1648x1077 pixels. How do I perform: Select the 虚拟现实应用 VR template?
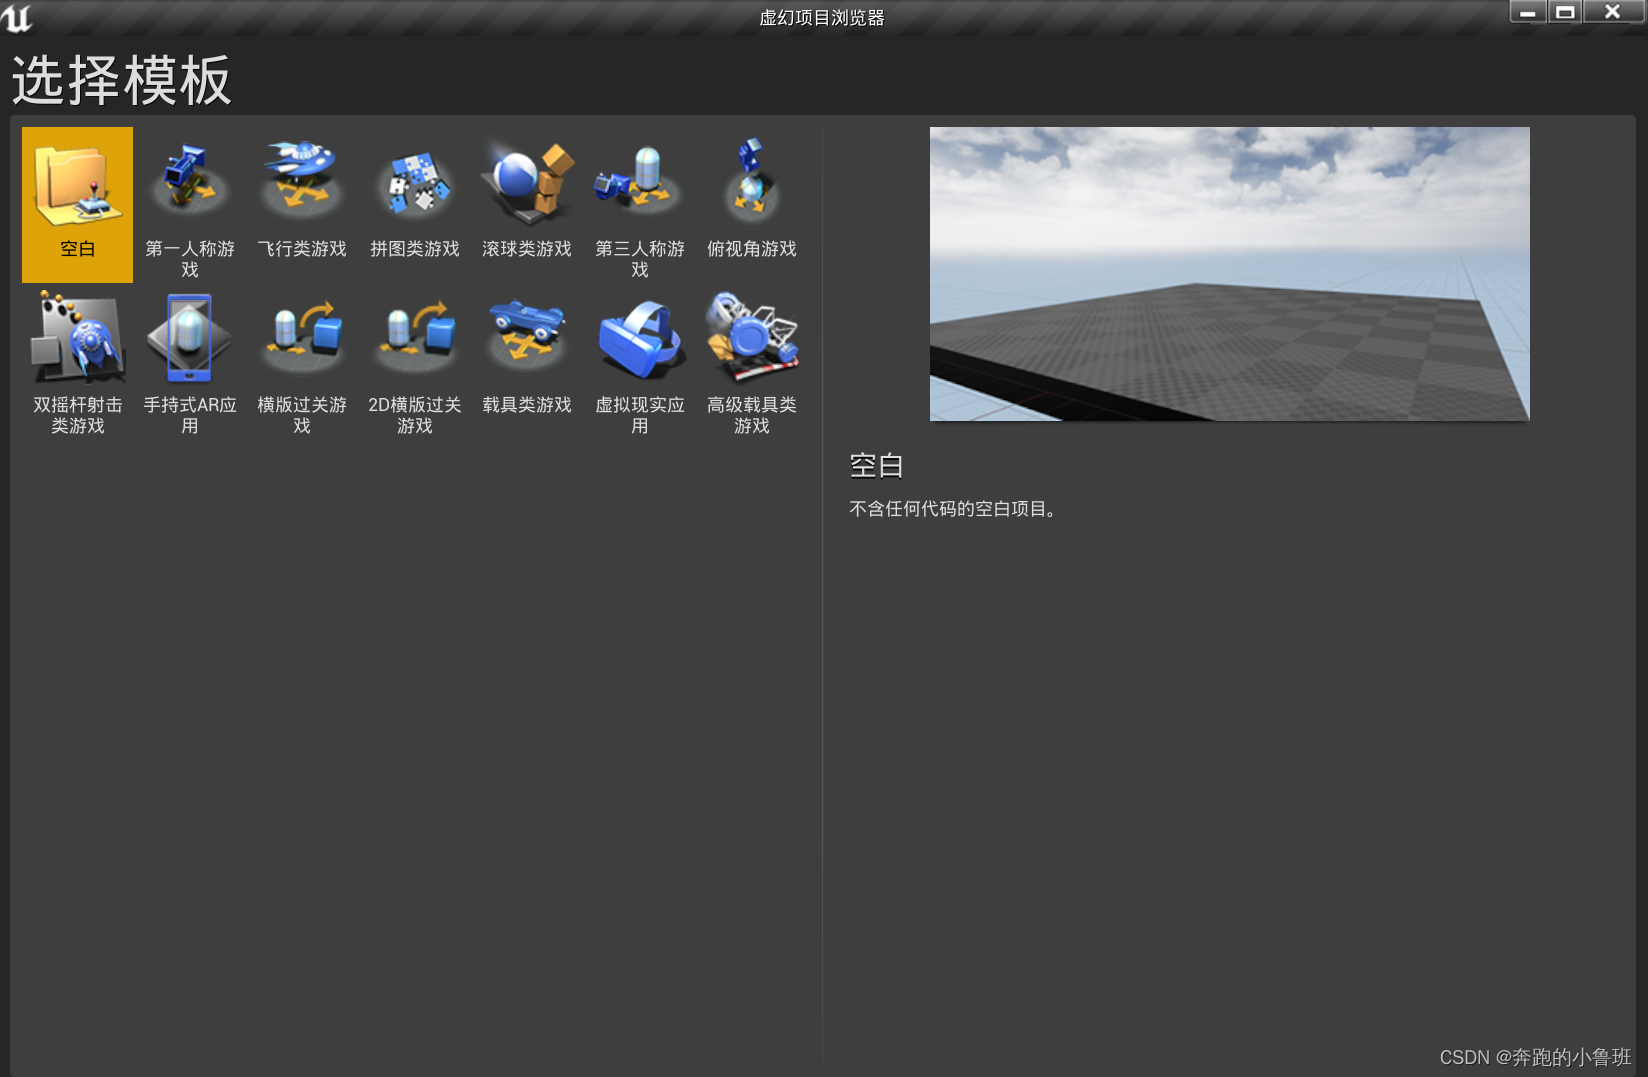click(x=639, y=360)
